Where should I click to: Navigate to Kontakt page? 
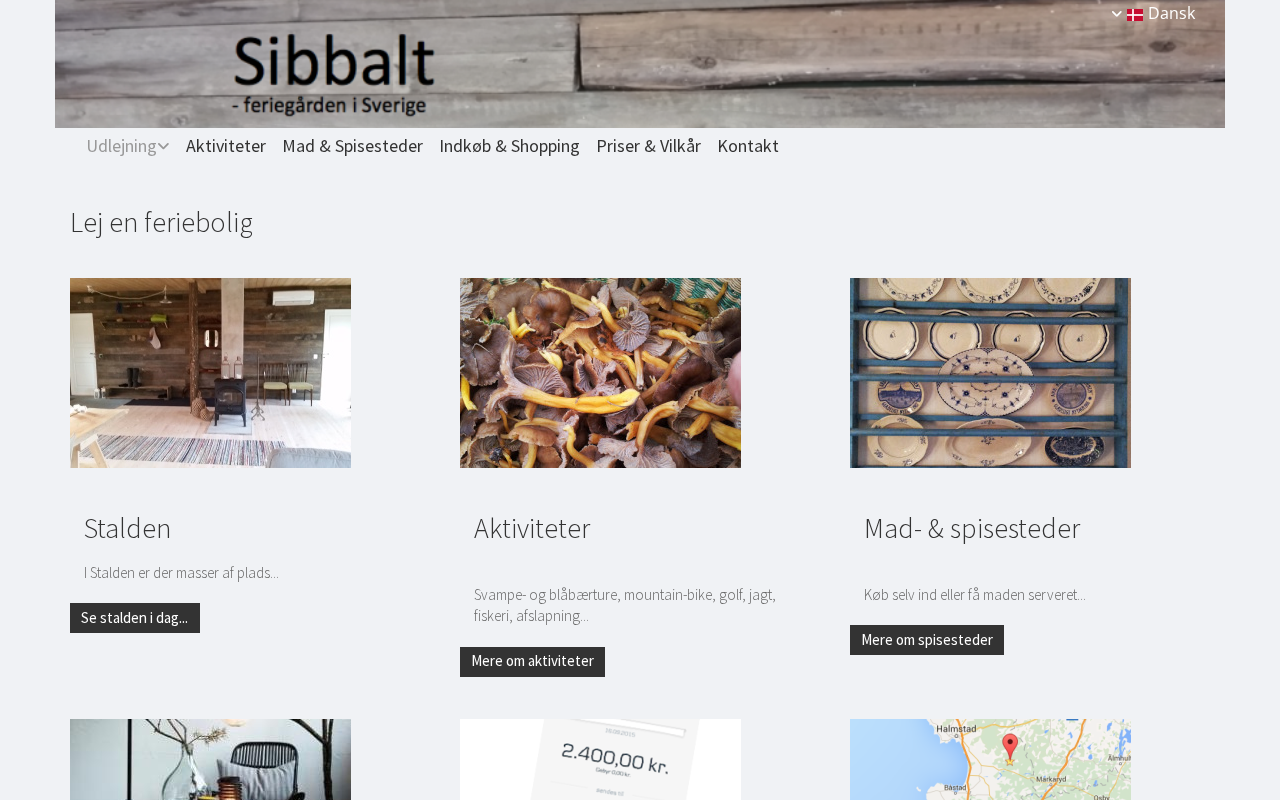pos(748,146)
